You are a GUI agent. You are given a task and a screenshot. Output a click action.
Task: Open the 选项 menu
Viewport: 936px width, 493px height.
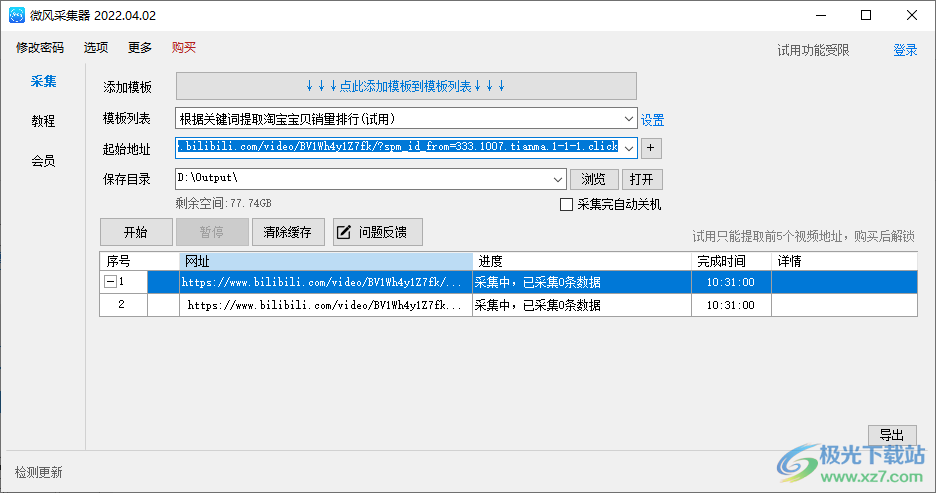pos(96,48)
